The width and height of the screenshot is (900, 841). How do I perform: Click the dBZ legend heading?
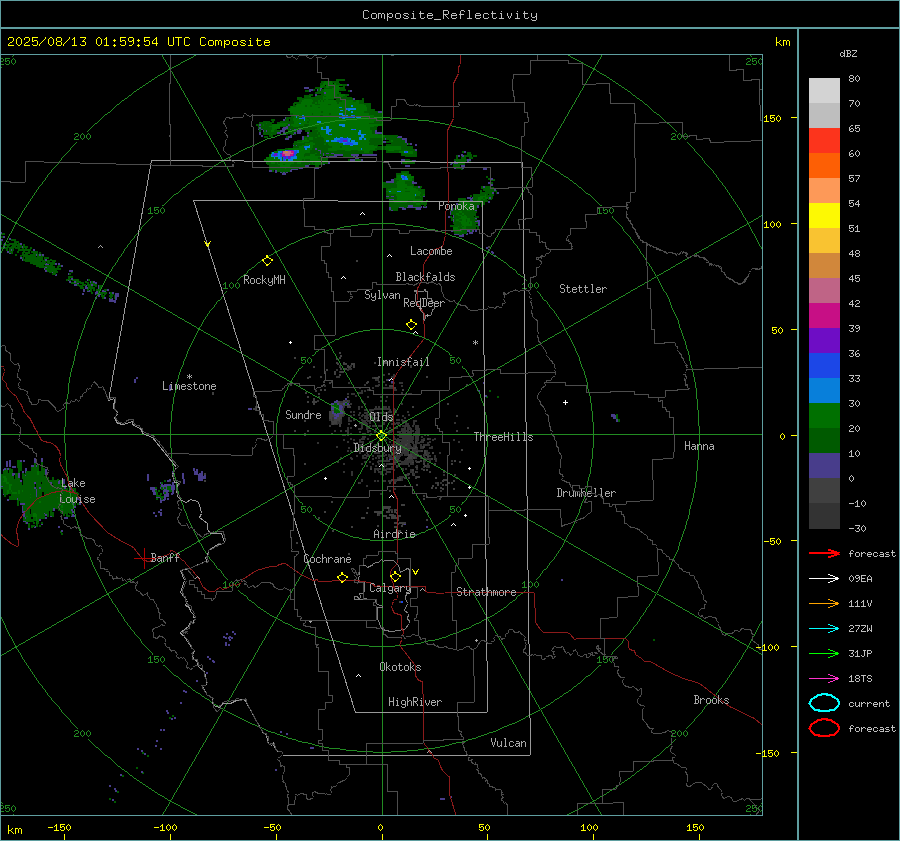pyautogui.click(x=848, y=53)
